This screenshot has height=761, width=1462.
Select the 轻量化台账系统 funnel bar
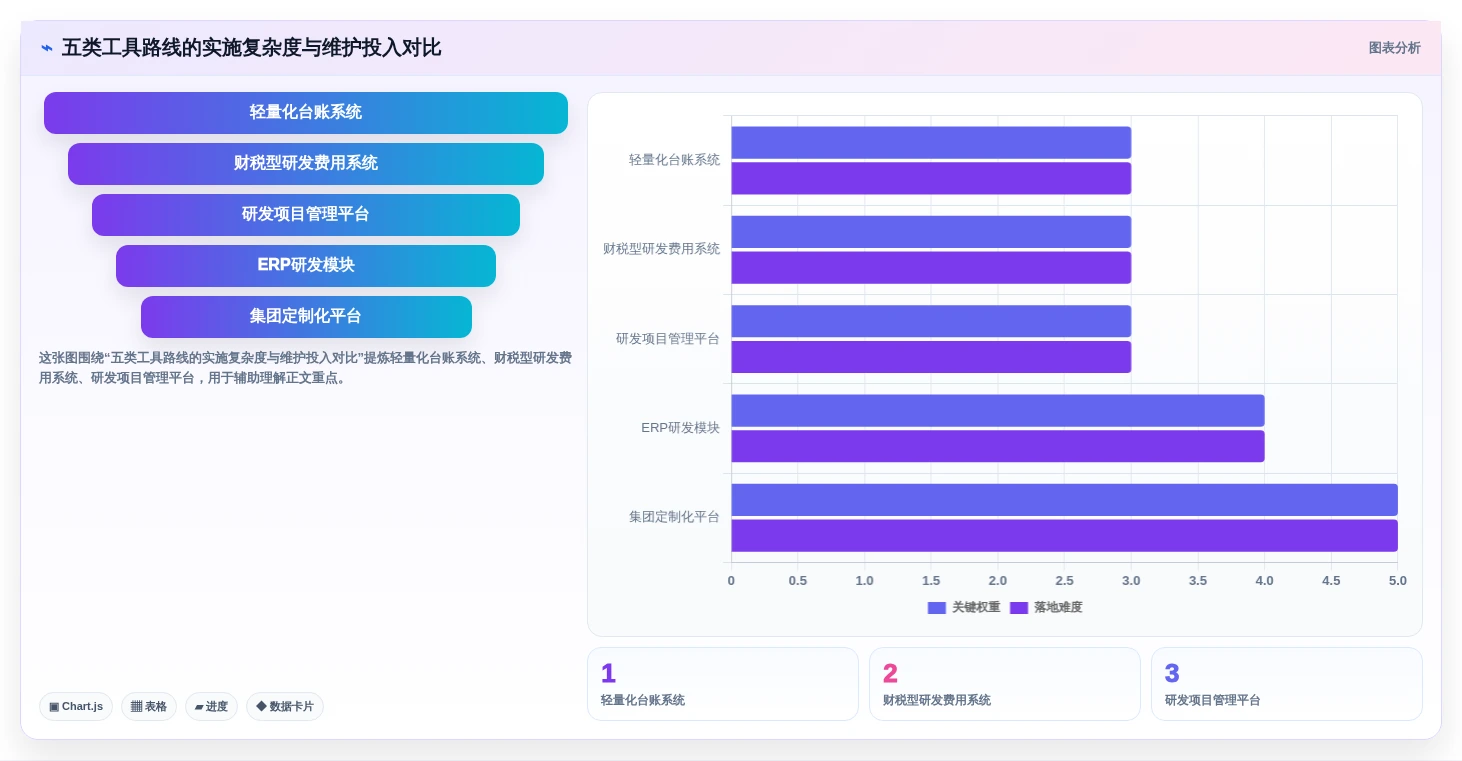(x=306, y=113)
